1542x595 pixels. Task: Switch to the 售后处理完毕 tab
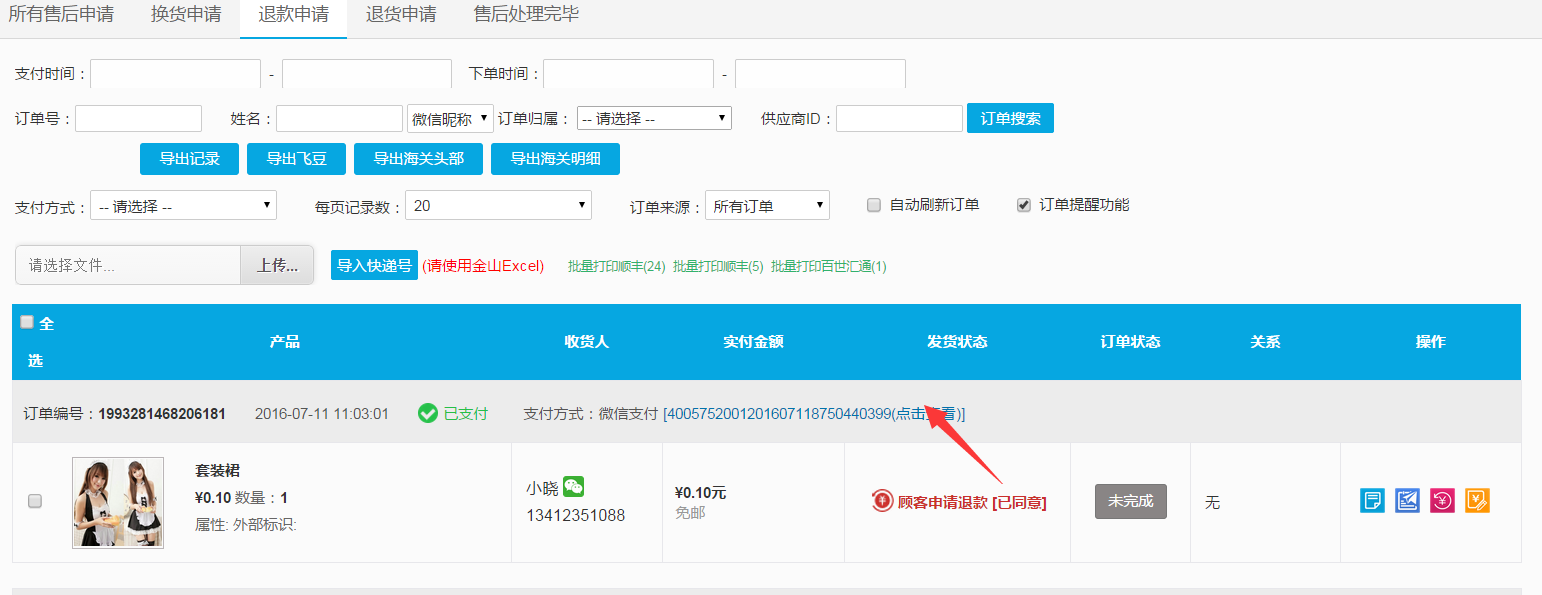click(526, 15)
